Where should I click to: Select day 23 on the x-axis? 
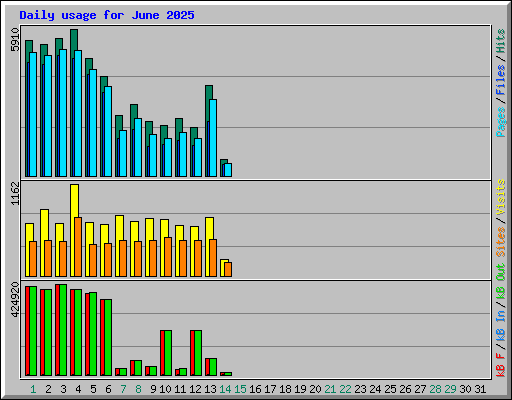coord(360,389)
